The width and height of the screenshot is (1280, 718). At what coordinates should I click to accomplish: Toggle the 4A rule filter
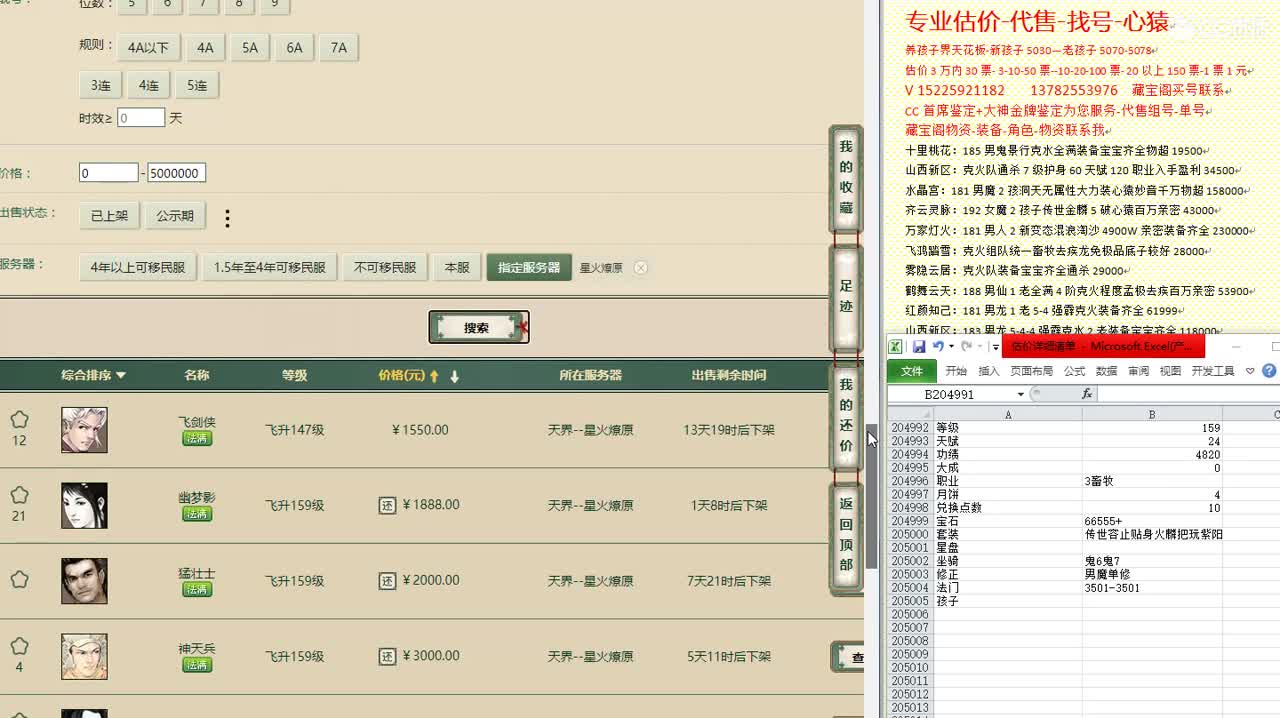click(205, 47)
